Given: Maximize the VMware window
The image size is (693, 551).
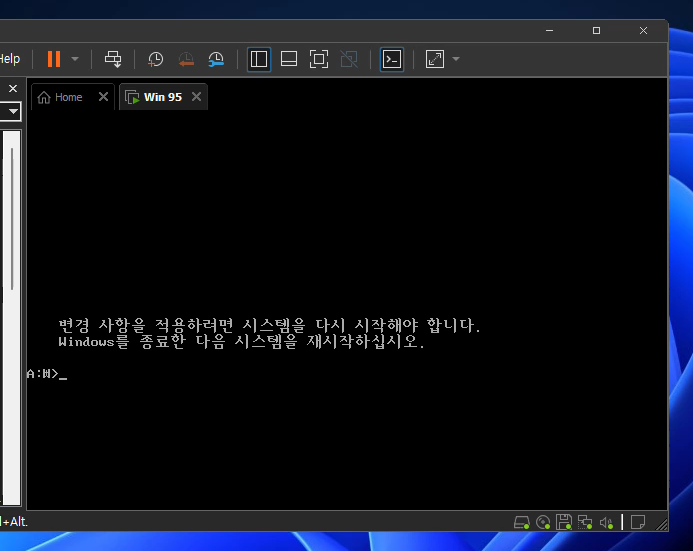Looking at the screenshot, I should coord(596,30).
